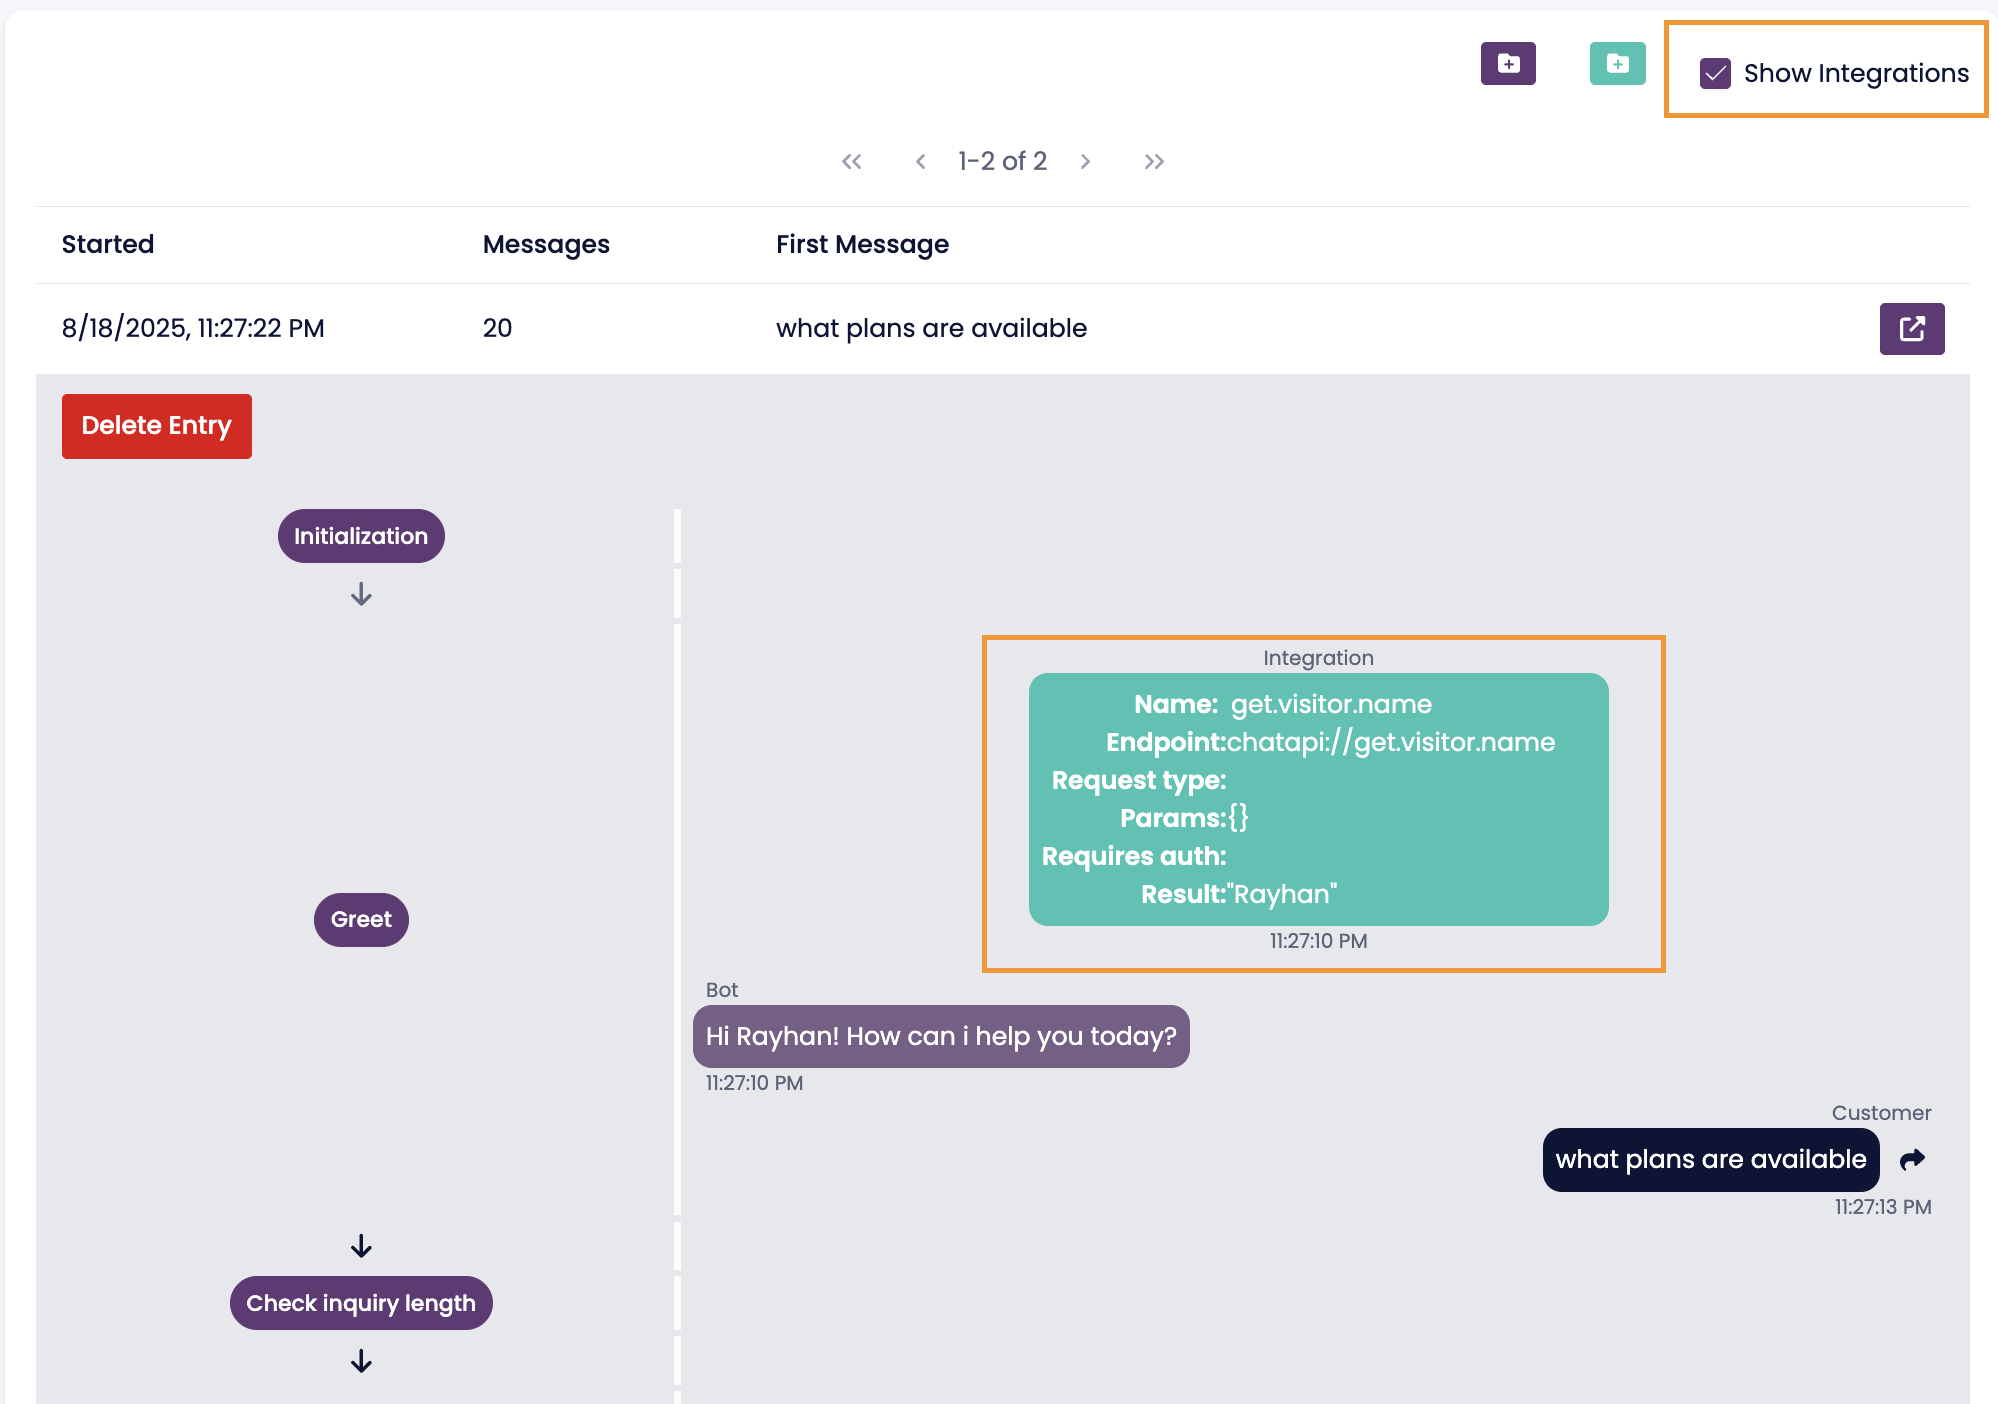Sort by the Messages column header

[546, 244]
